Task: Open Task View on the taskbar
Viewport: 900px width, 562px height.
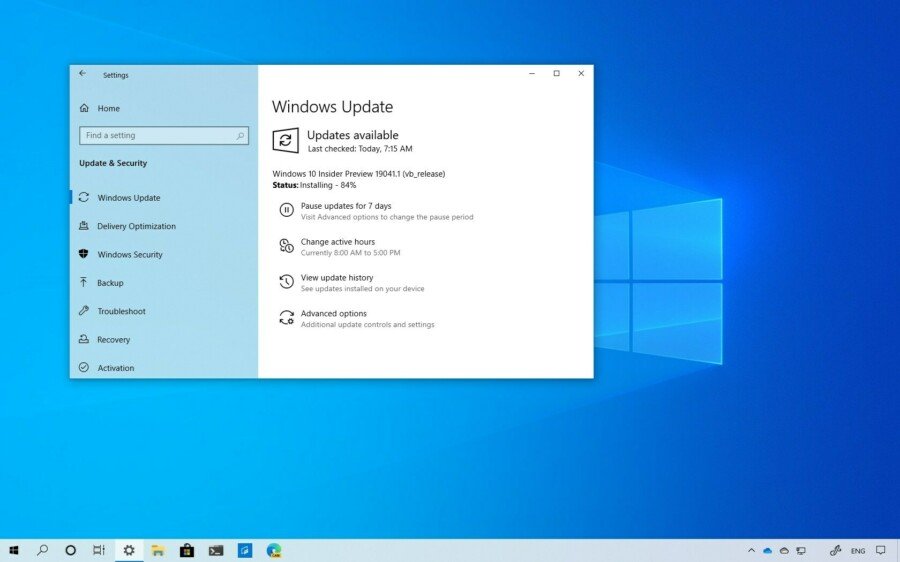Action: [99, 551]
